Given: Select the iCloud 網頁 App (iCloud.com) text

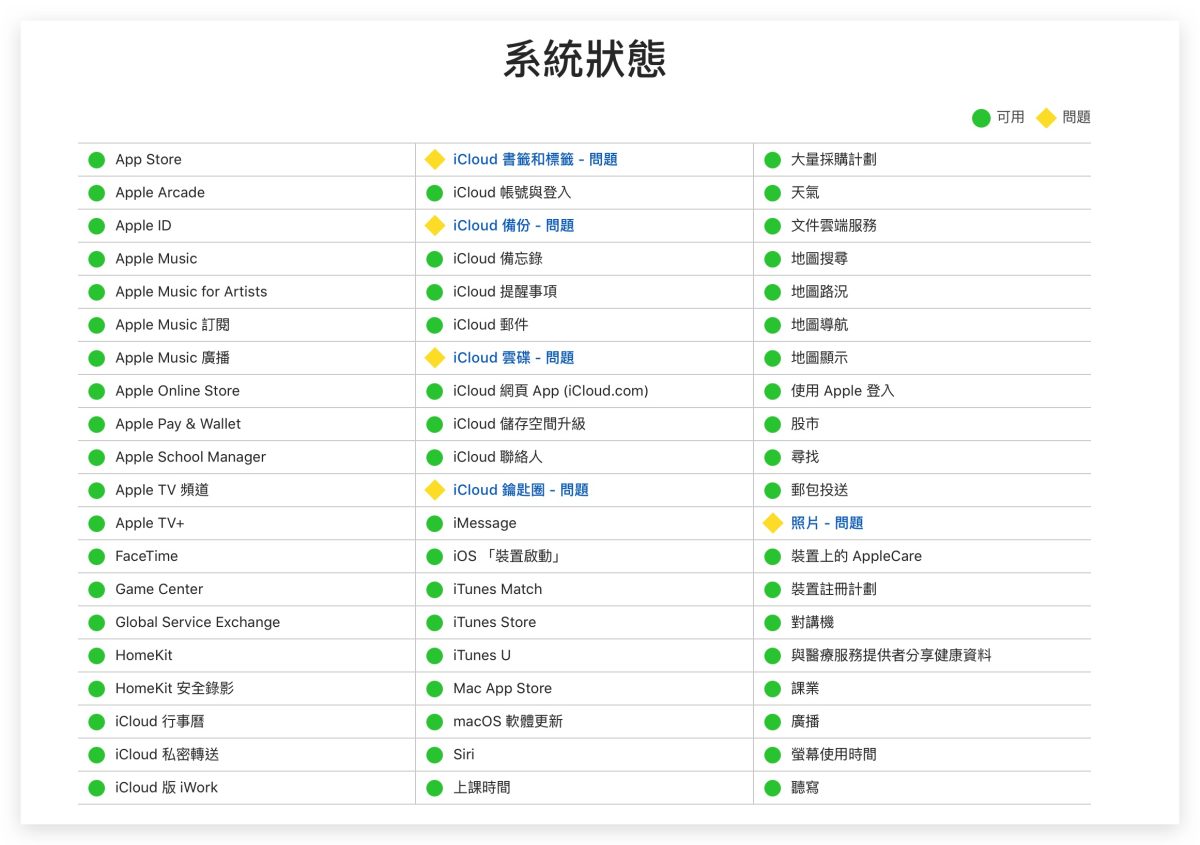Looking at the screenshot, I should (550, 391).
